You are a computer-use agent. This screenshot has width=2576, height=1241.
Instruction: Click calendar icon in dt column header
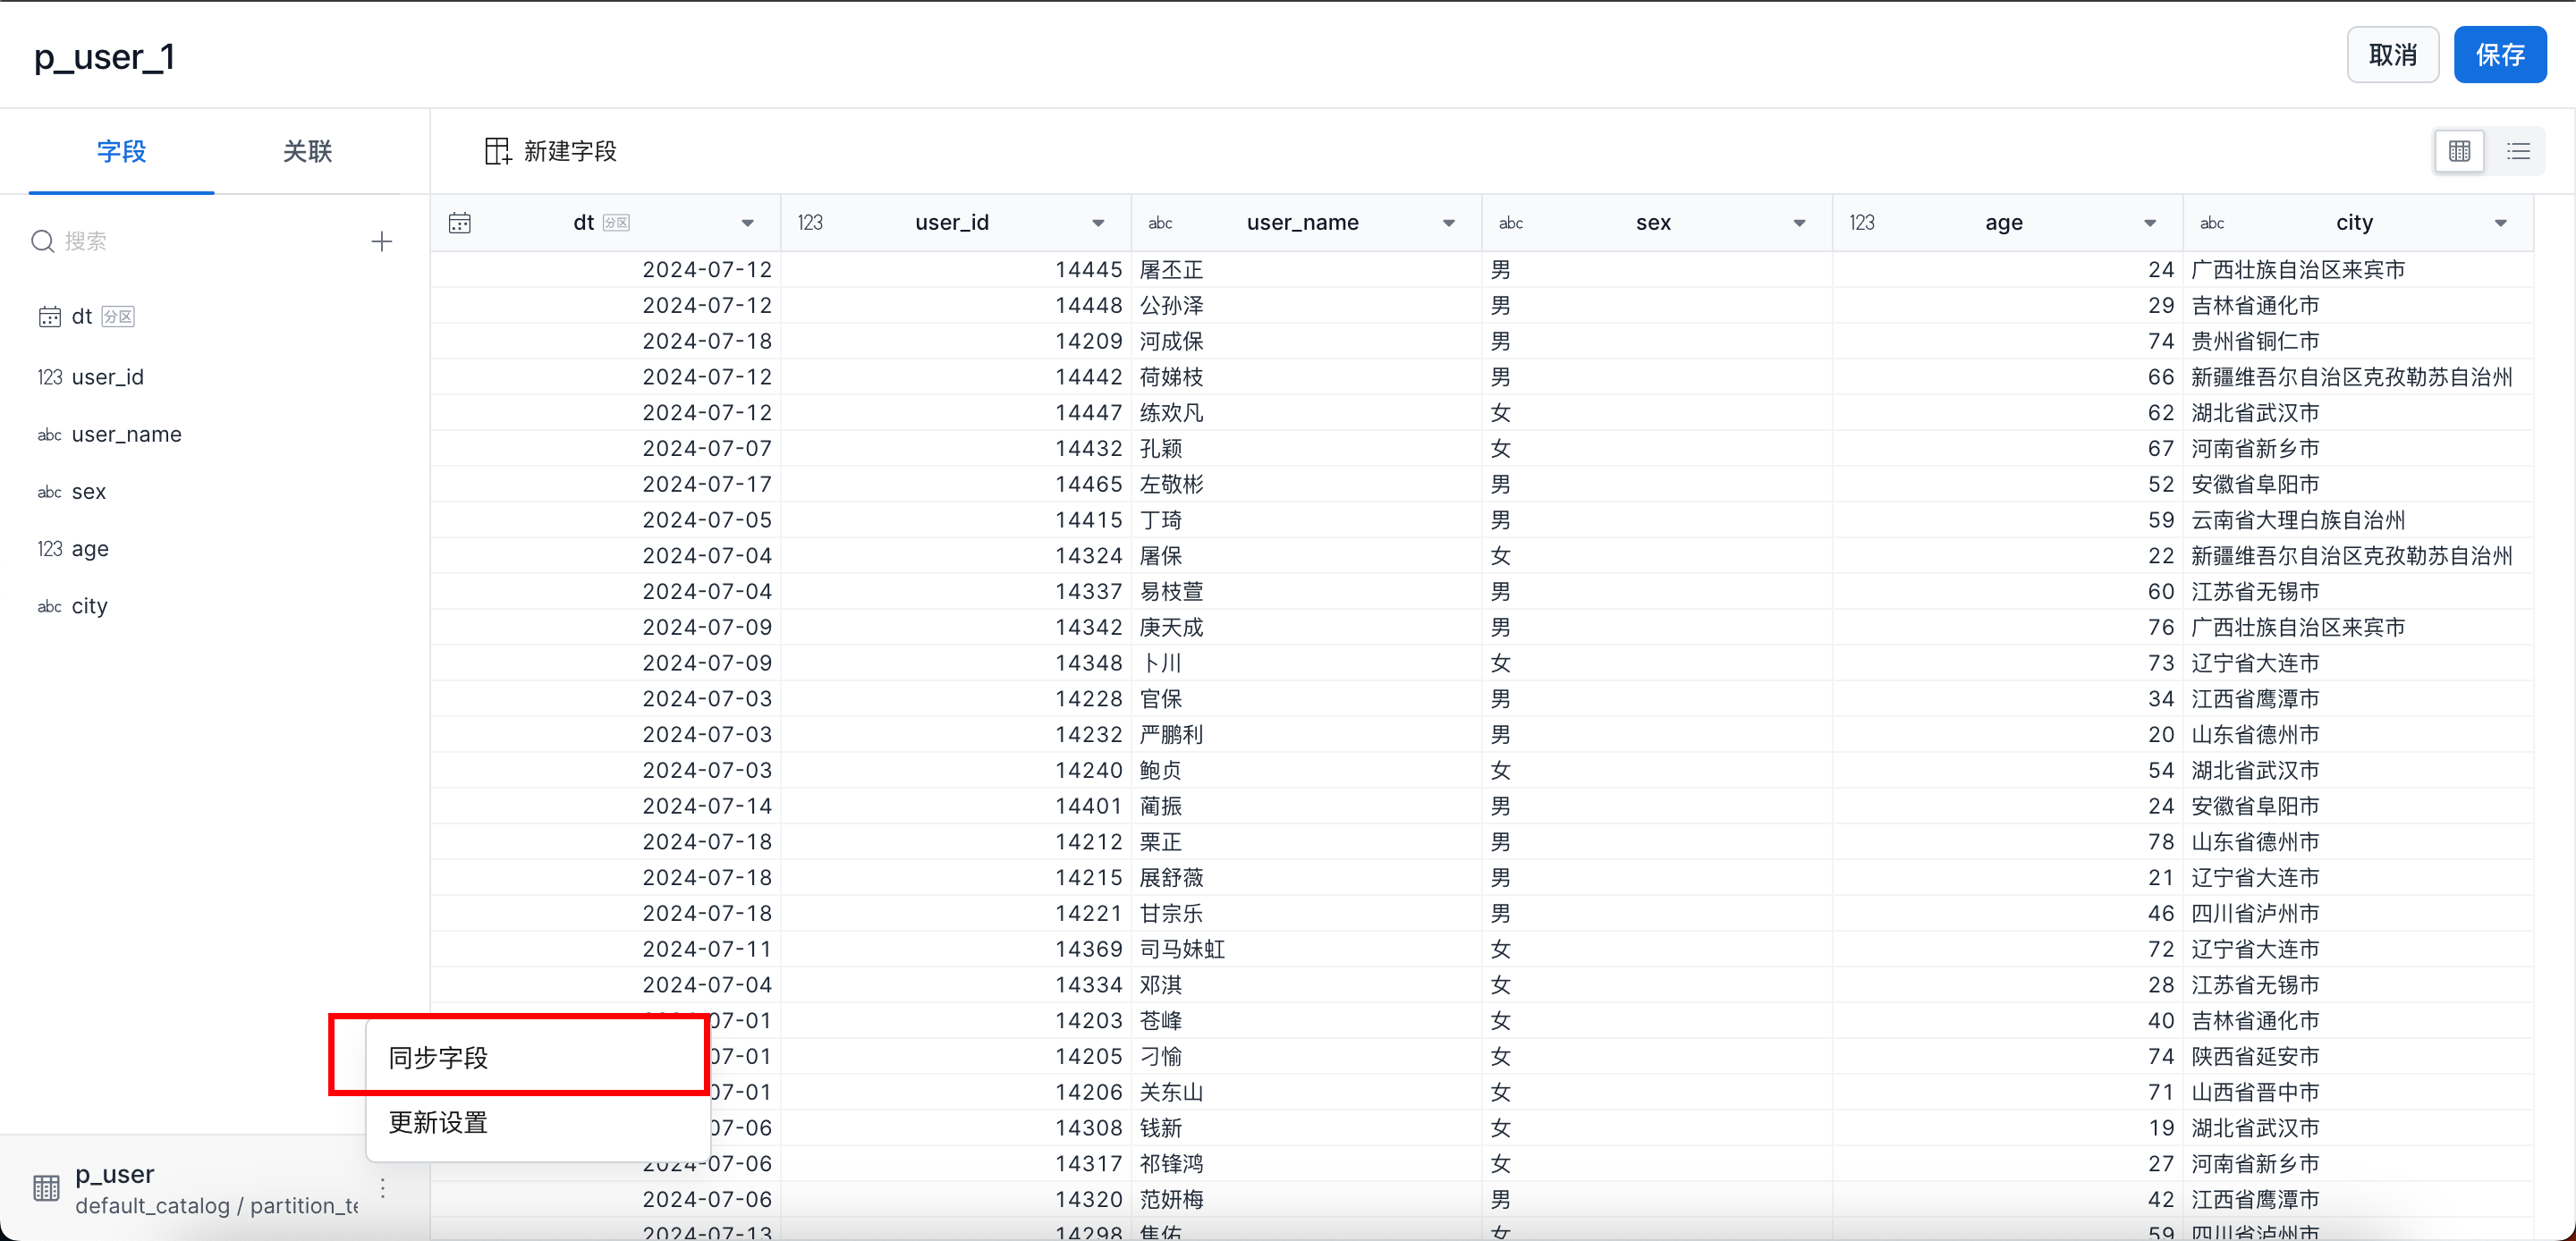pos(460,223)
